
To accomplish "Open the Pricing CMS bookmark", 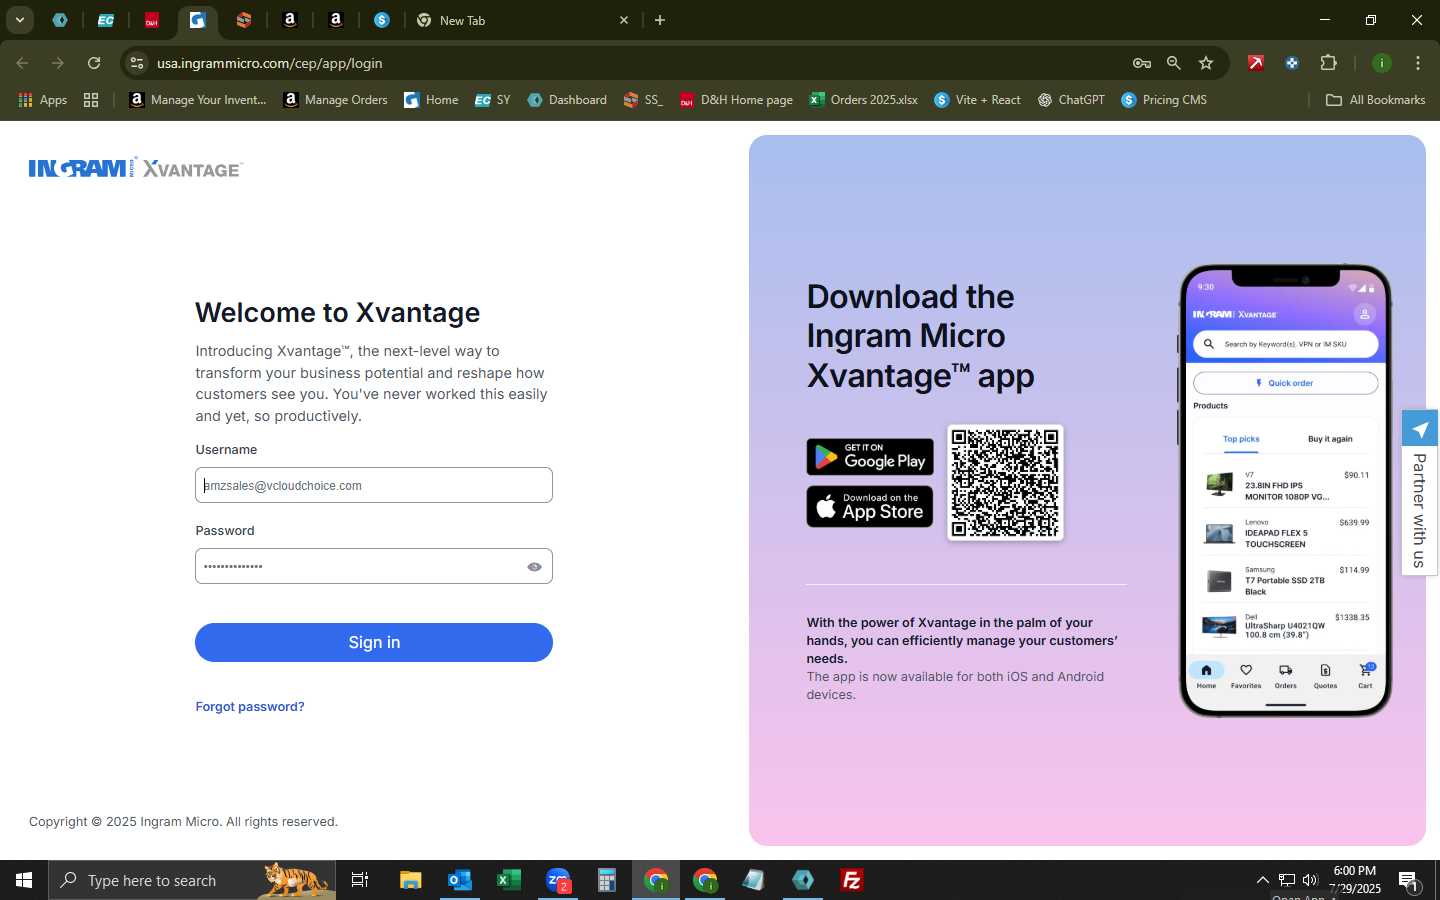I will [x=1164, y=100].
